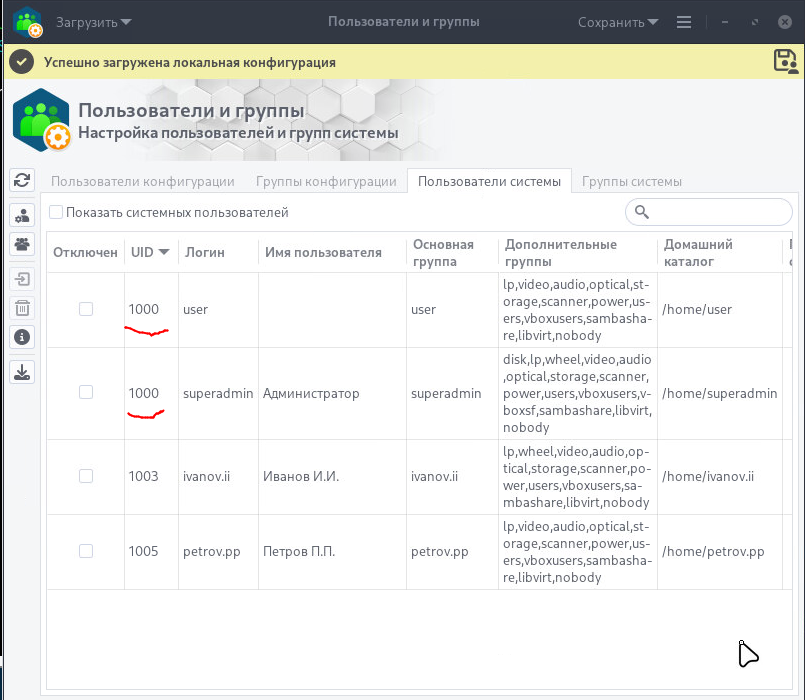Click the trash delete icon

21,308
